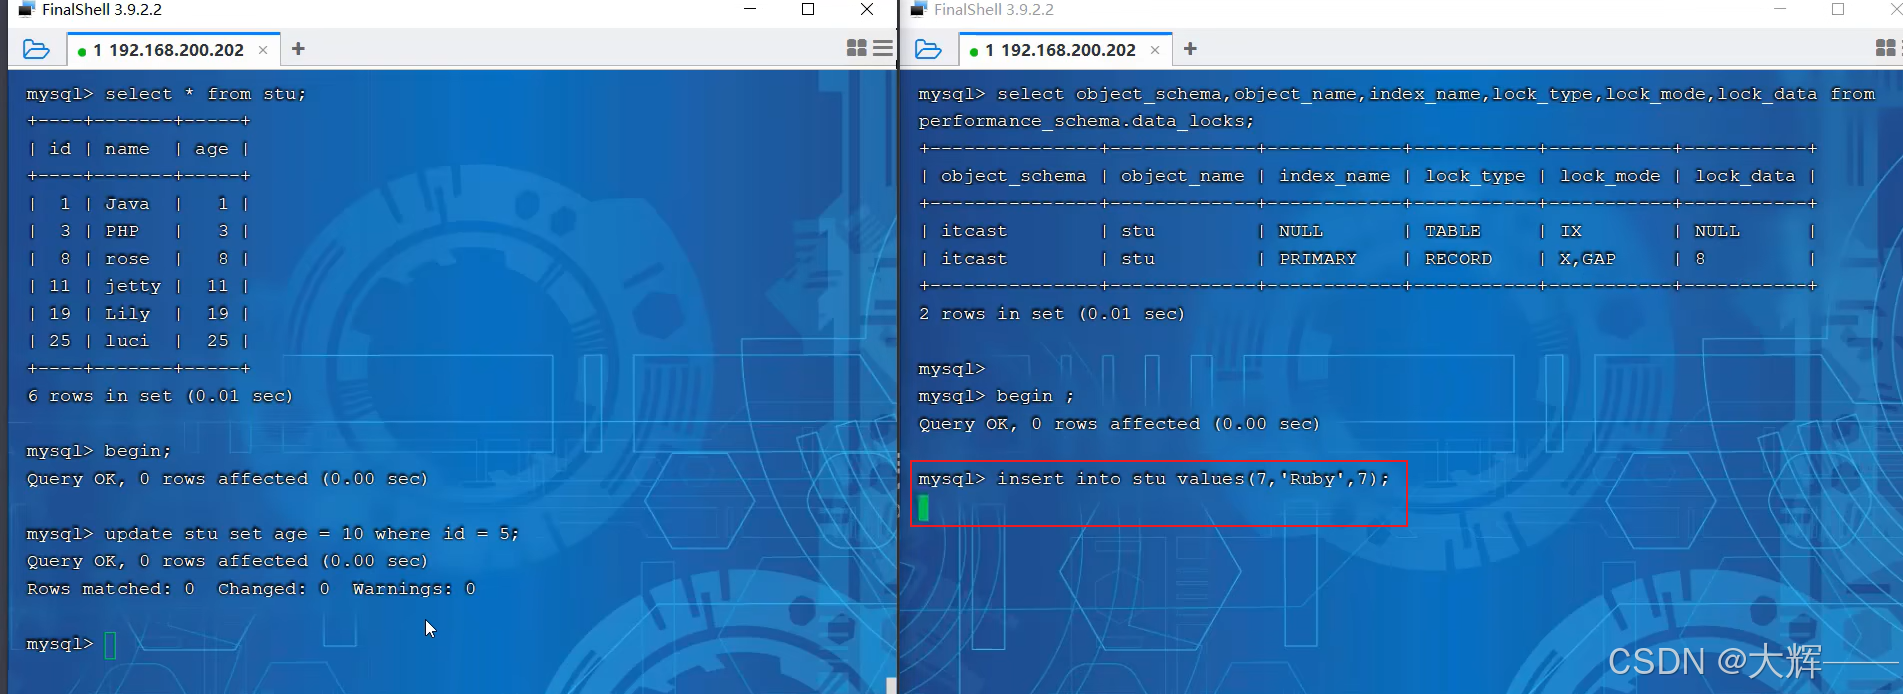
Task: Minimize the right FinalShell window
Action: [x=1779, y=10]
